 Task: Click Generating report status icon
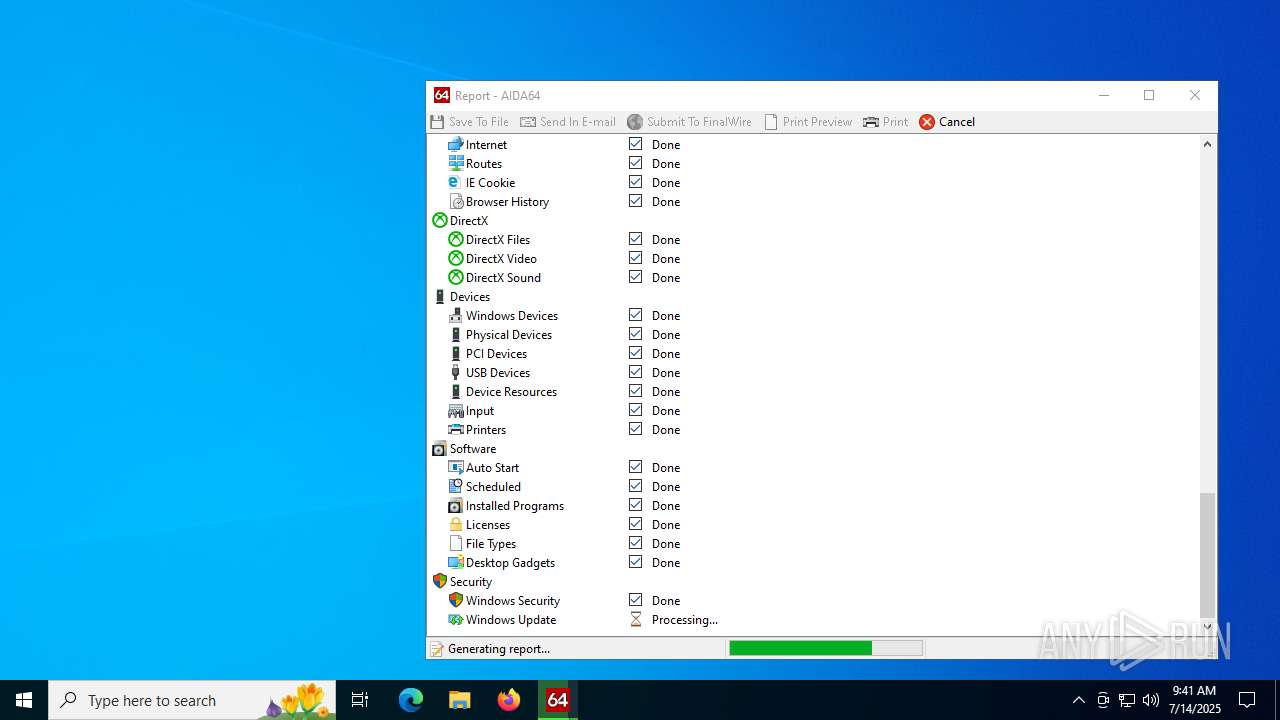437,649
